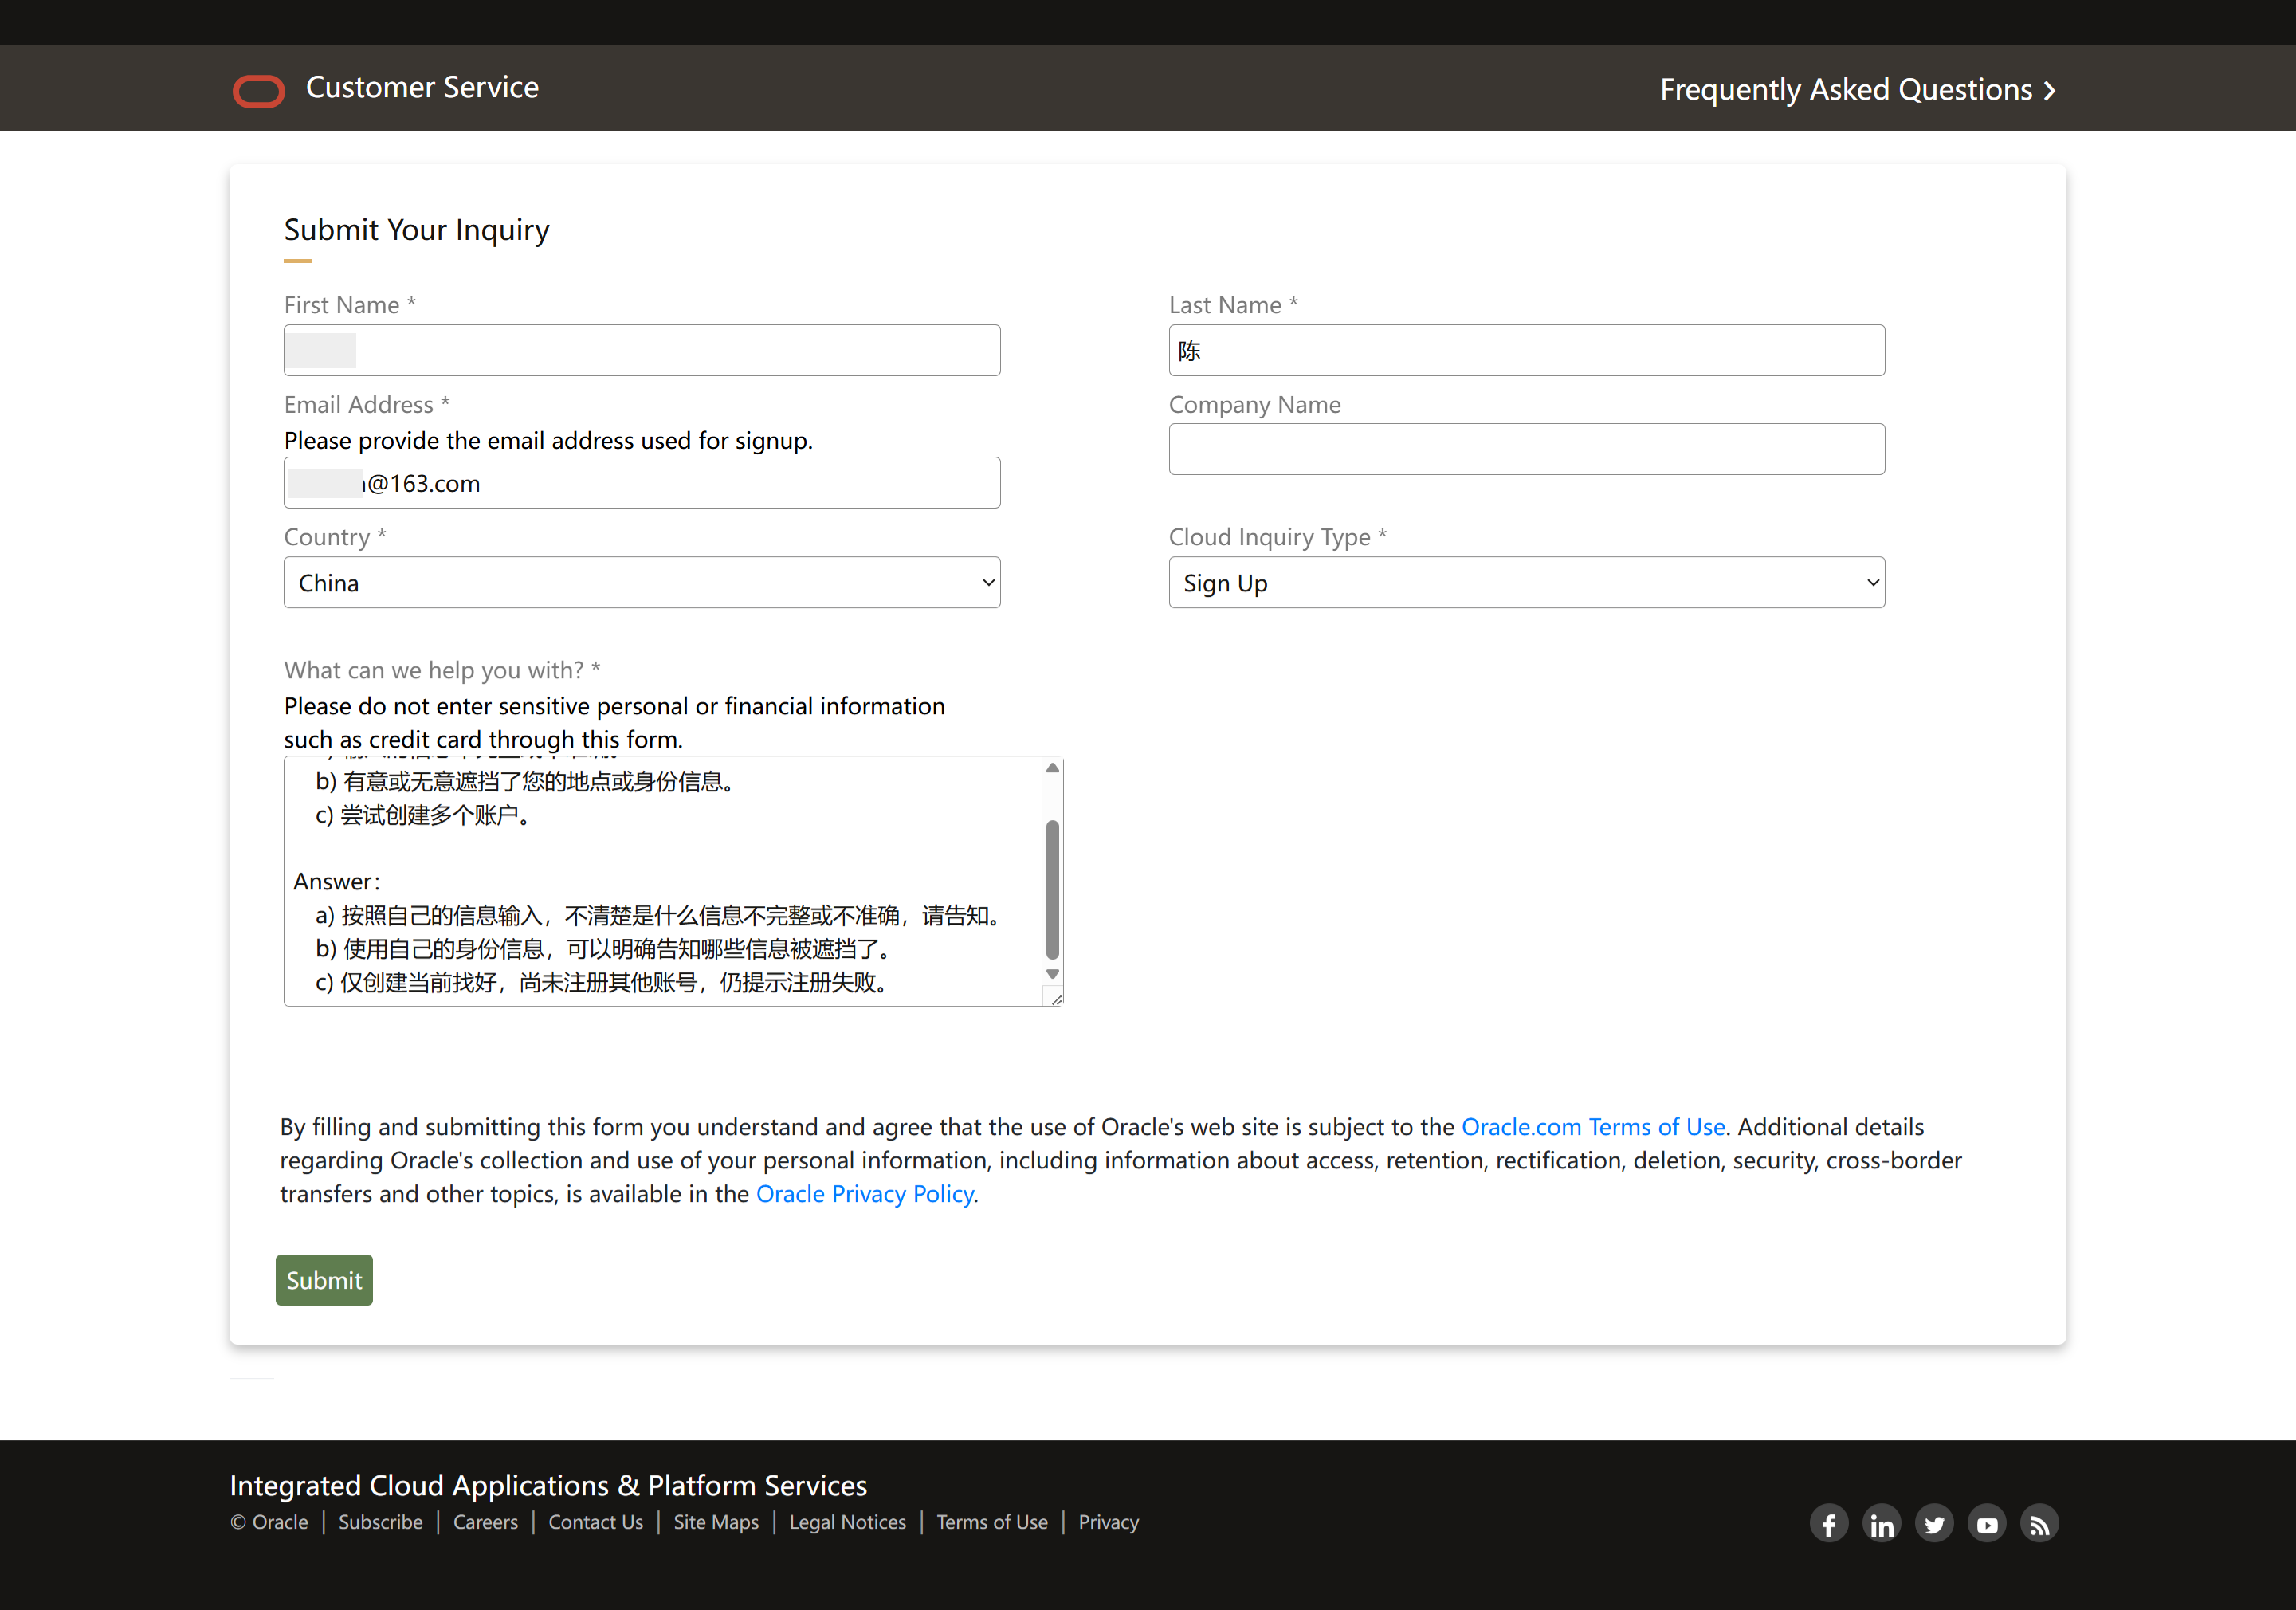Screen dimensions: 2296x1610
Task: Click the First Name label
Action: click(350, 305)
